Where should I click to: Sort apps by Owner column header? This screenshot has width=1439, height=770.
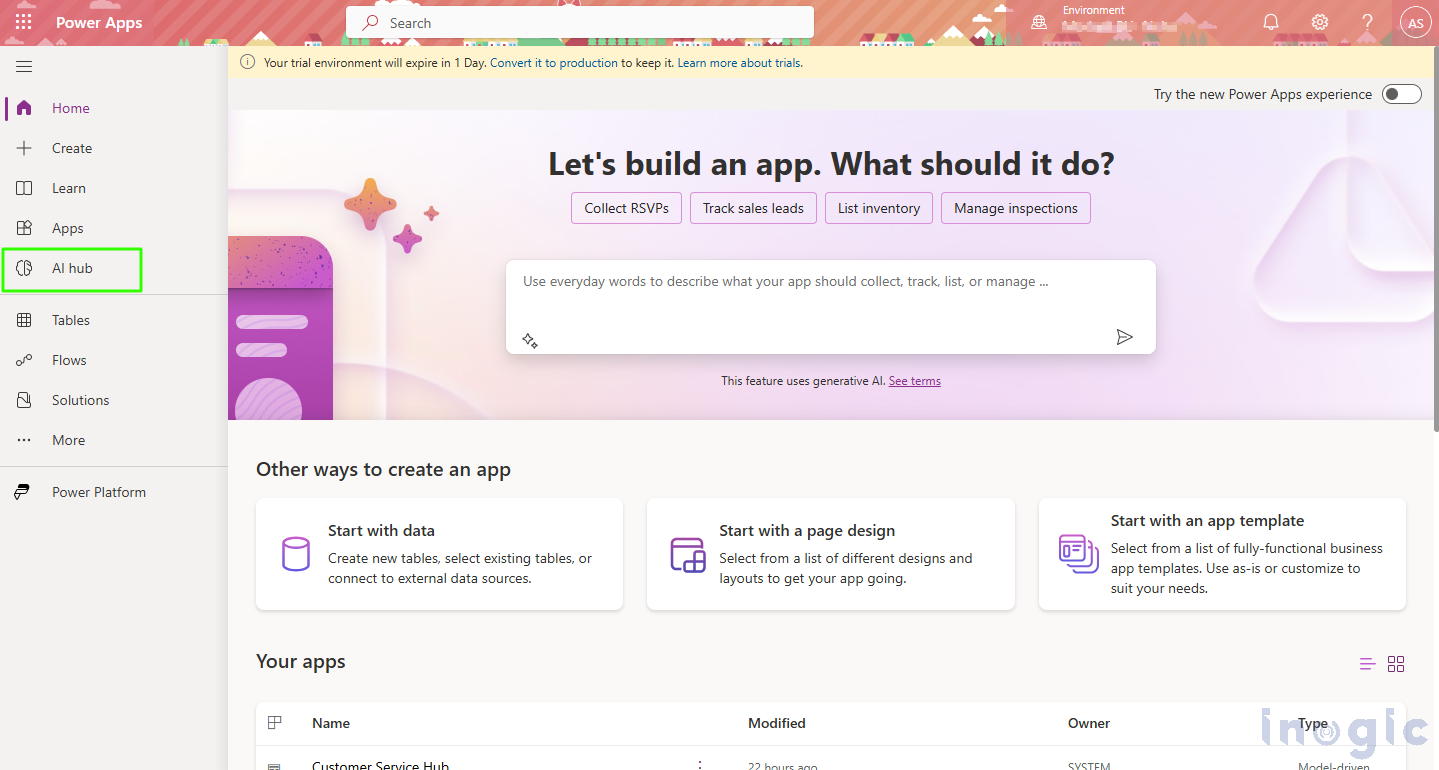pos(1089,723)
